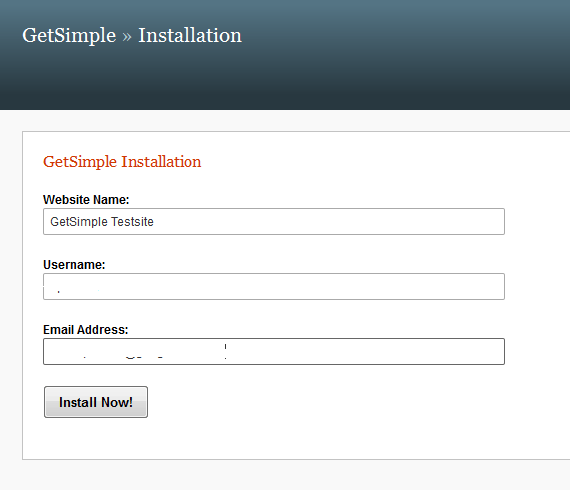Screen dimensions: 570x490
Task: Click the Install Now! button
Action: click(x=96, y=402)
